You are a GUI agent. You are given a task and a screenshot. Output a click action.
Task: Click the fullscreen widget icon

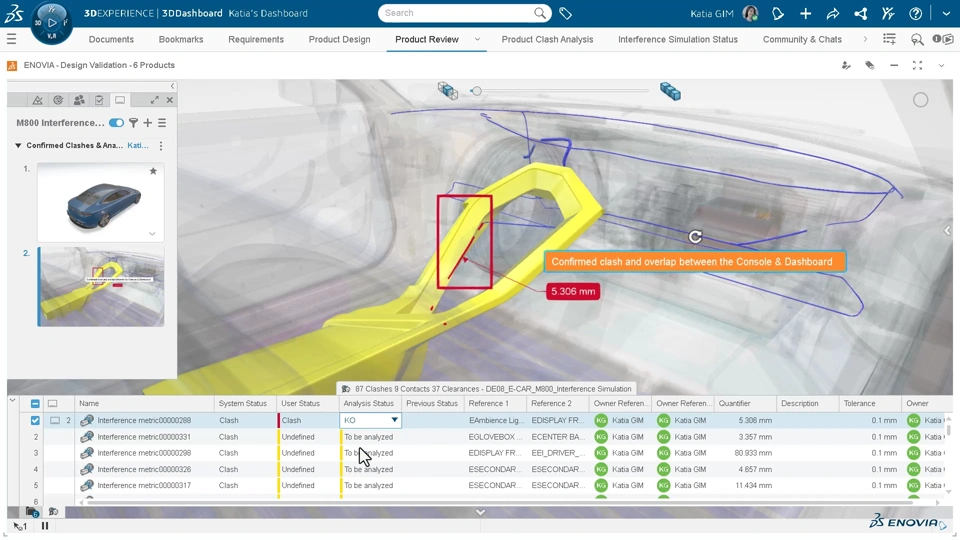point(917,65)
